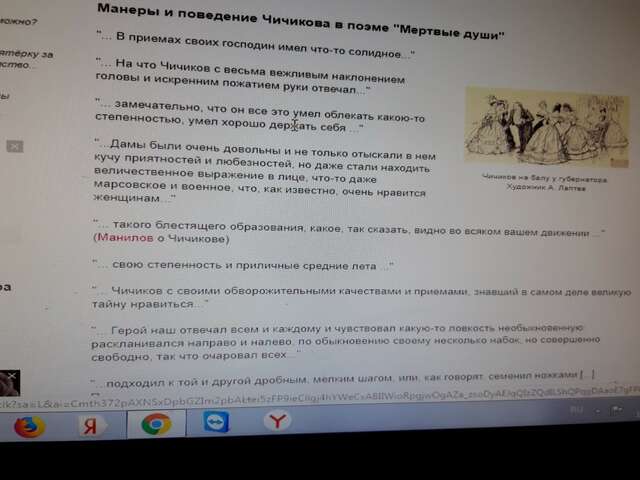Open Yandex Browser taskbar icon
640x480 pixels.
click(277, 420)
